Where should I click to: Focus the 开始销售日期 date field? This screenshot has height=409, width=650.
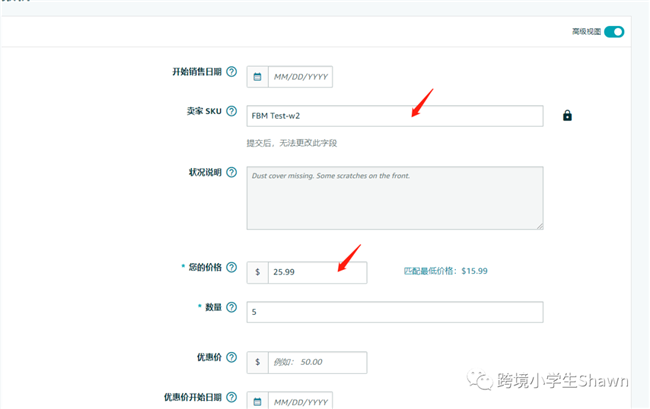pos(301,77)
